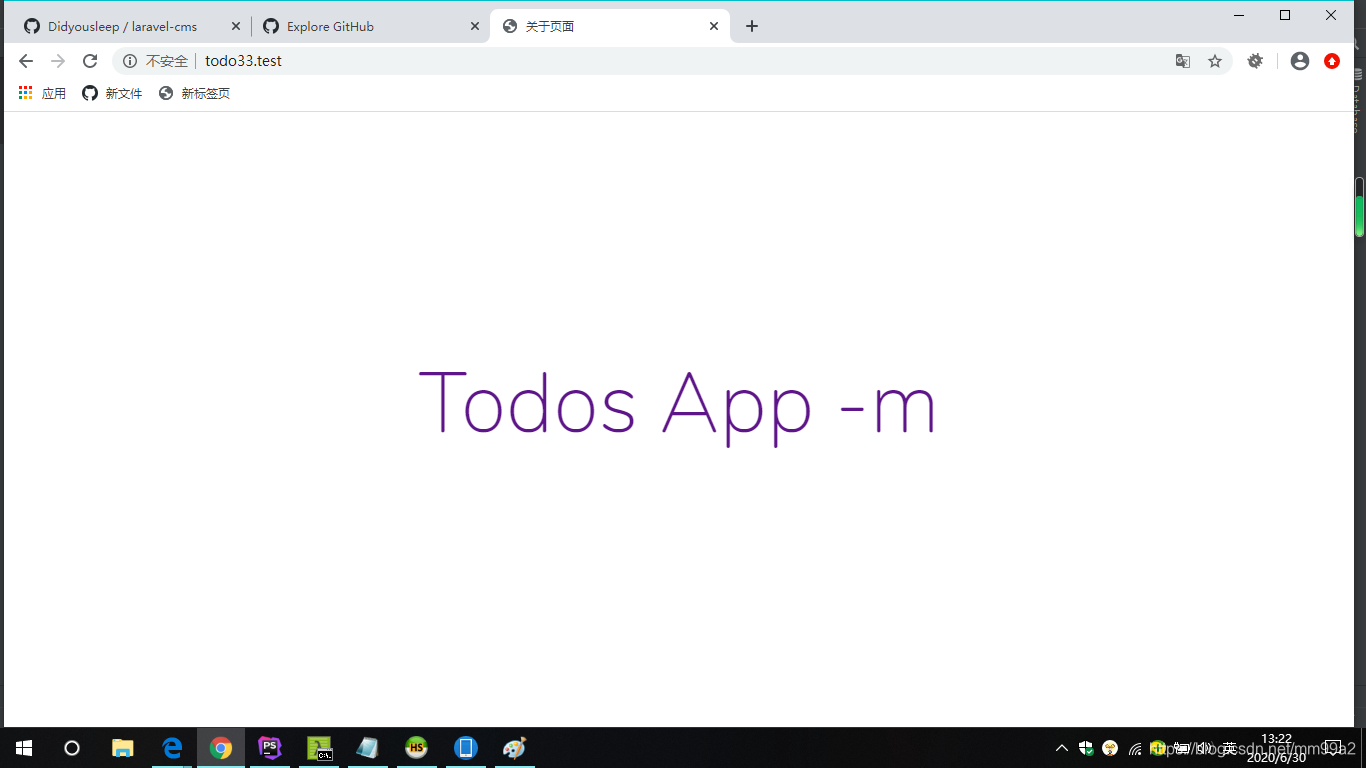
Task: Open Cortana search circle on taskbar
Action: tap(72, 748)
